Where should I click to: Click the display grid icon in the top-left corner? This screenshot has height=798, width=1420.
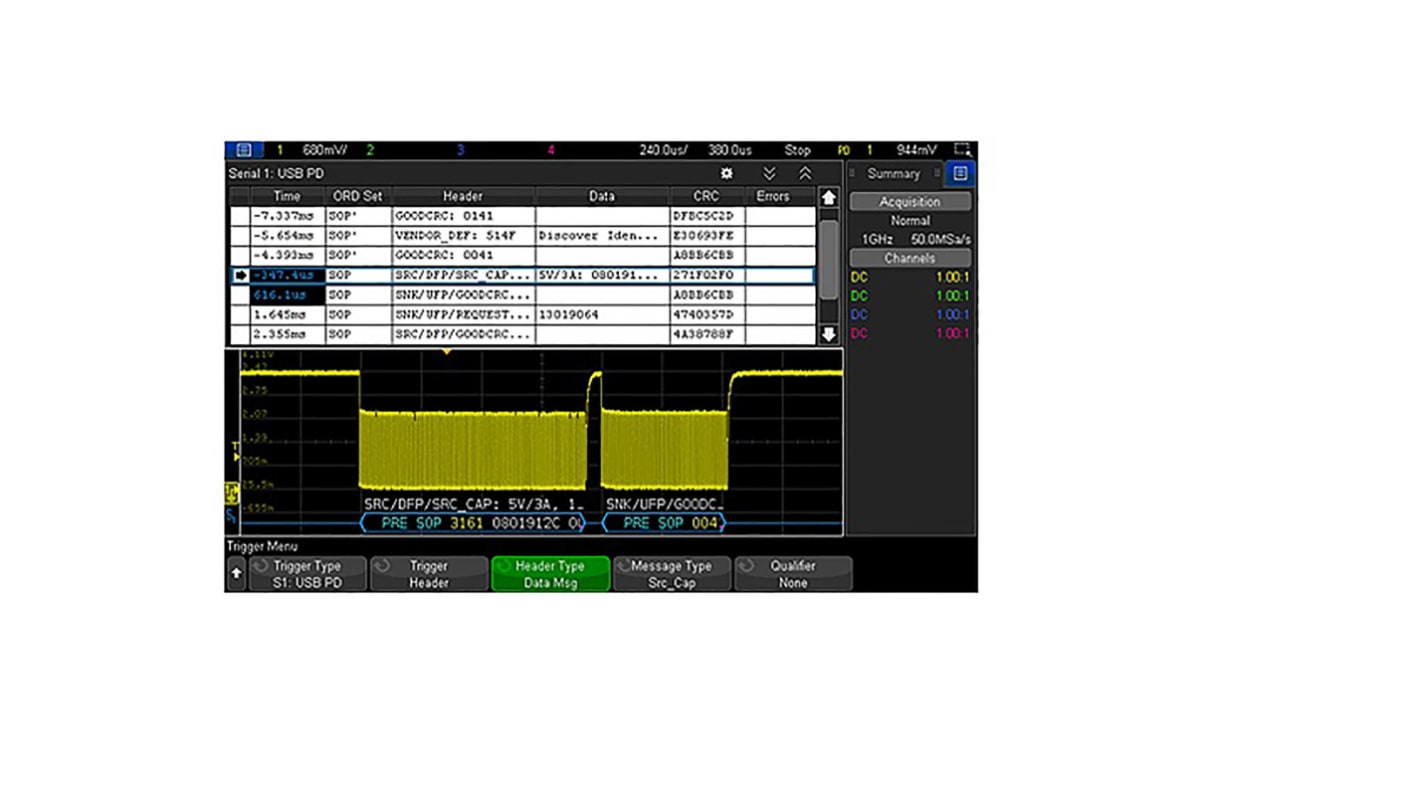pos(244,149)
